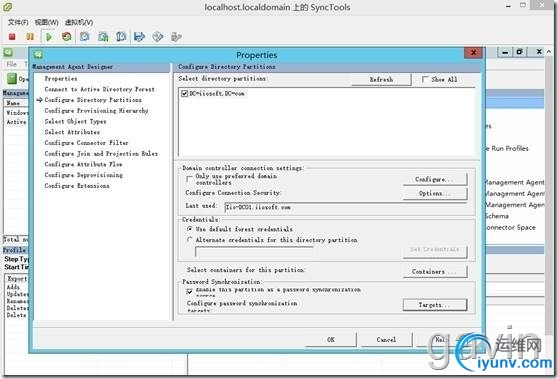
Task: Select the Select Attributes page
Action: (x=72, y=132)
